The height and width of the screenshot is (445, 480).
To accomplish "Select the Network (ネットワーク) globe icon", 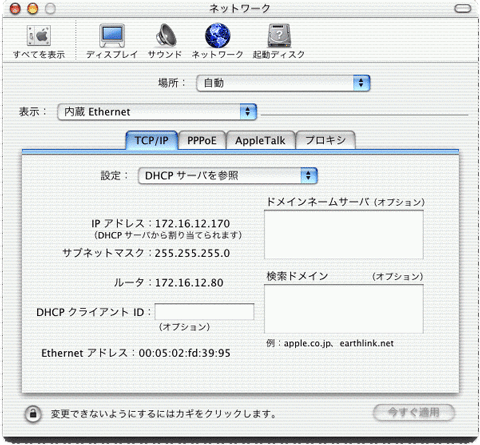I will 217,36.
